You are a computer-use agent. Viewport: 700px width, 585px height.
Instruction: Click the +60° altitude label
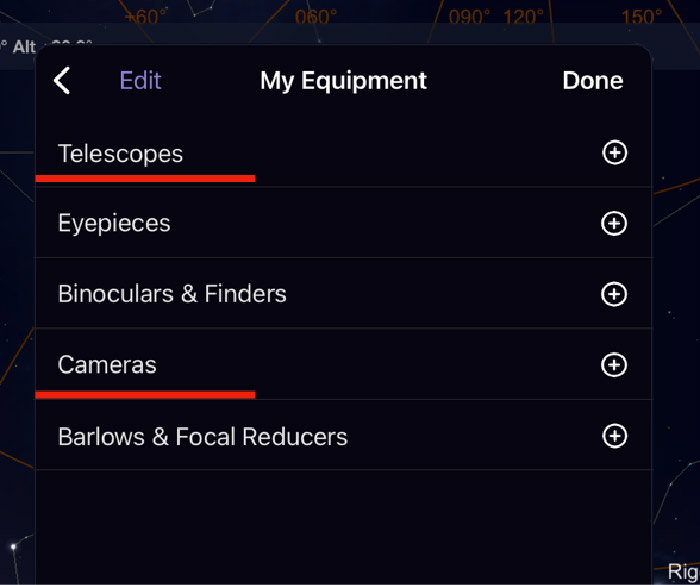click(146, 17)
